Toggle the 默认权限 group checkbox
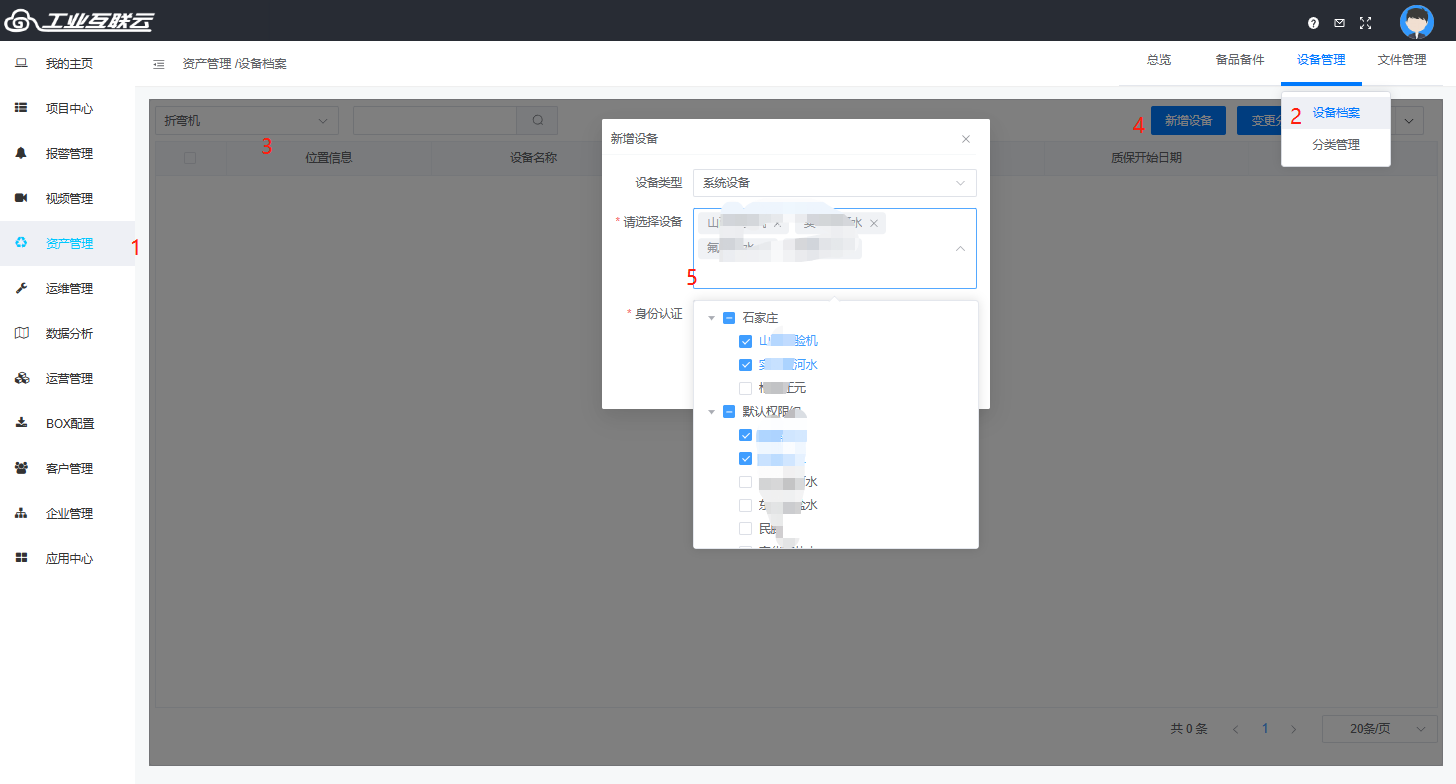The height and width of the screenshot is (784, 1456). tap(729, 412)
